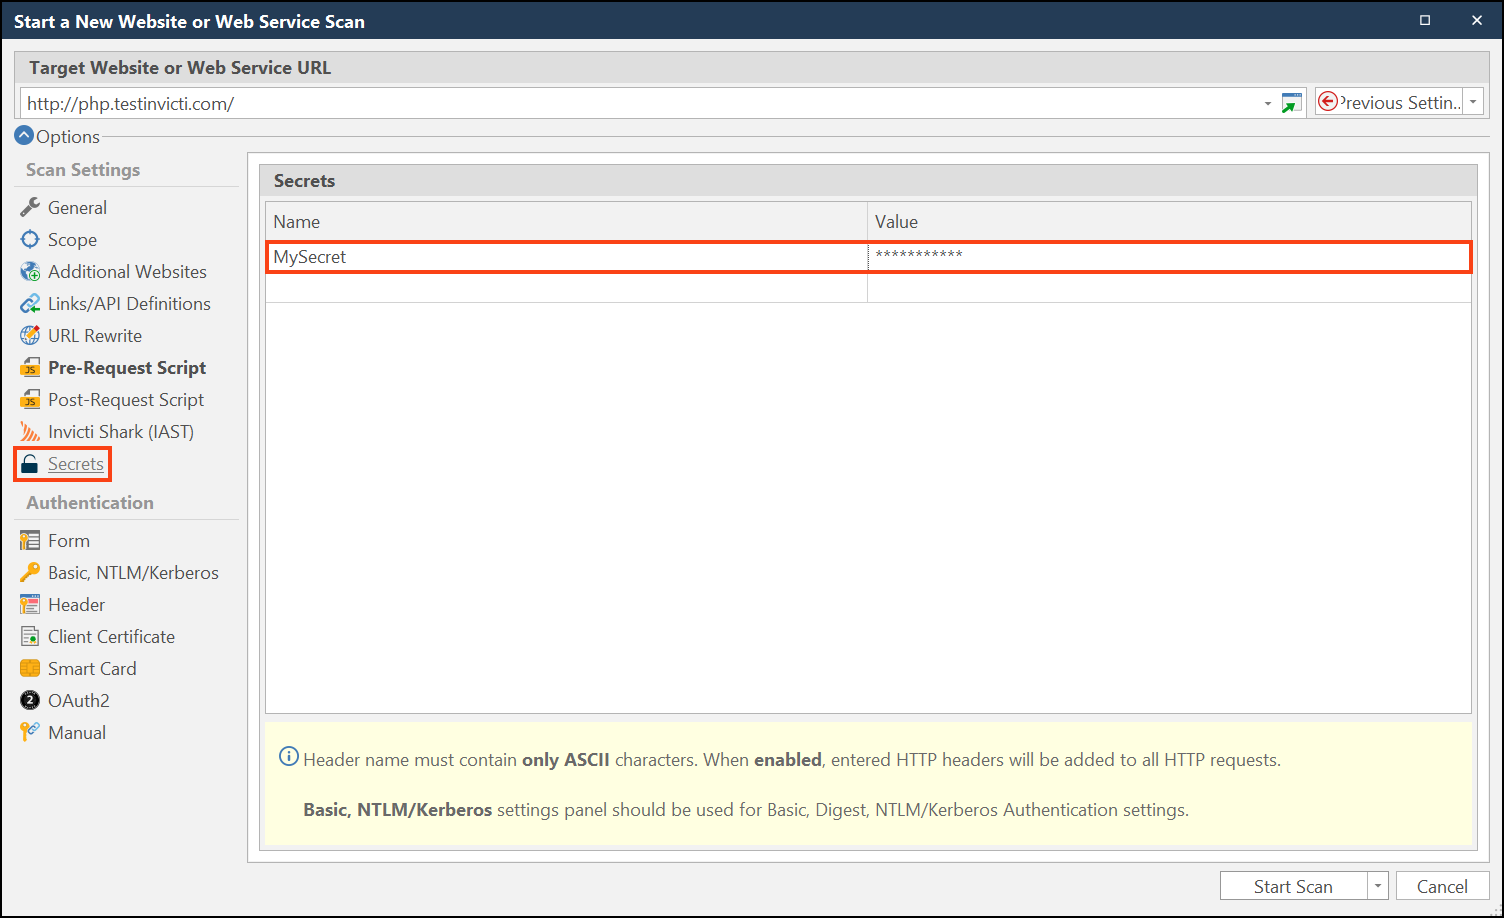Click the URL Rewrite icon

click(30, 335)
